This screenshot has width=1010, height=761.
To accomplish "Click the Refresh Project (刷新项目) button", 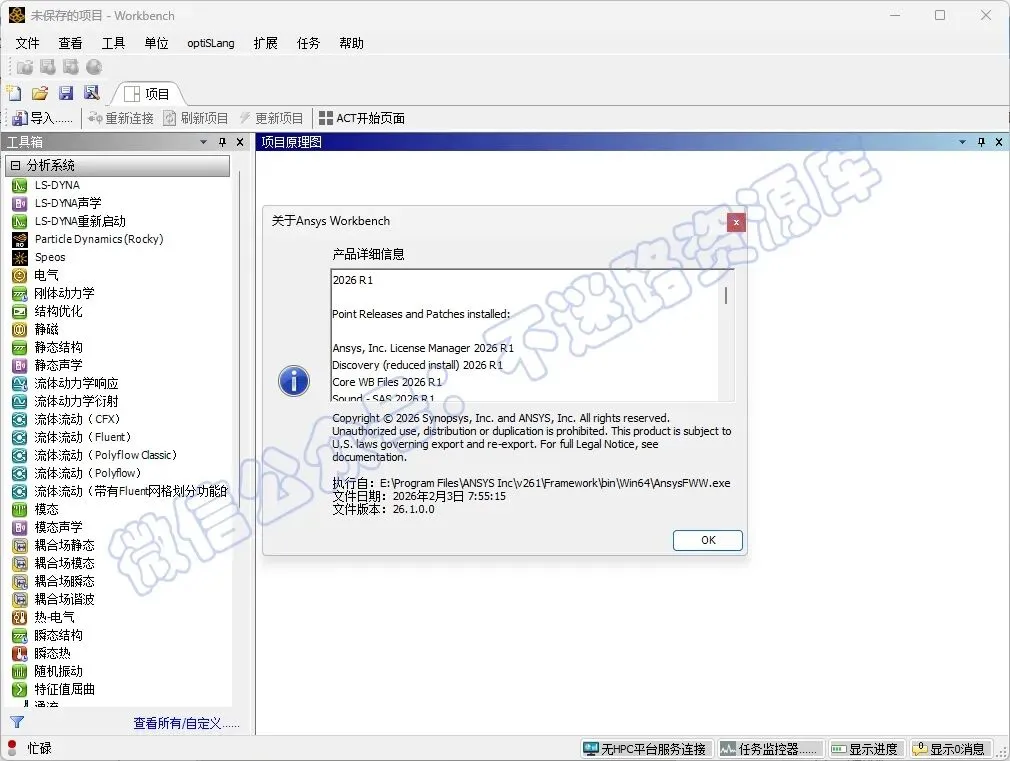I will pos(196,118).
